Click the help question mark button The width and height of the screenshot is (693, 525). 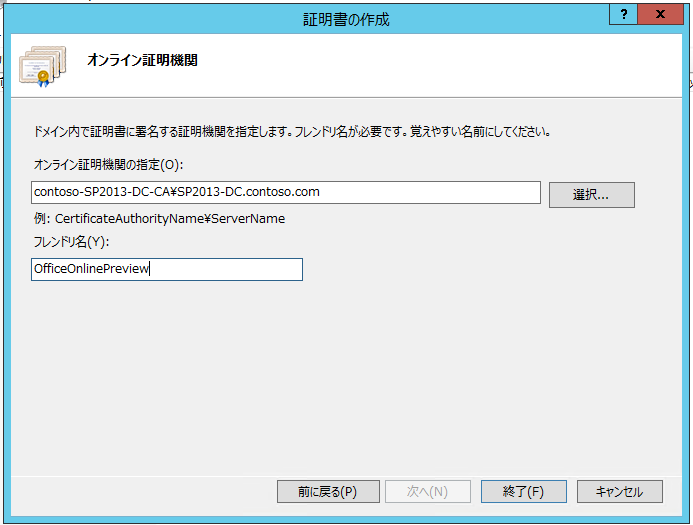[x=624, y=16]
